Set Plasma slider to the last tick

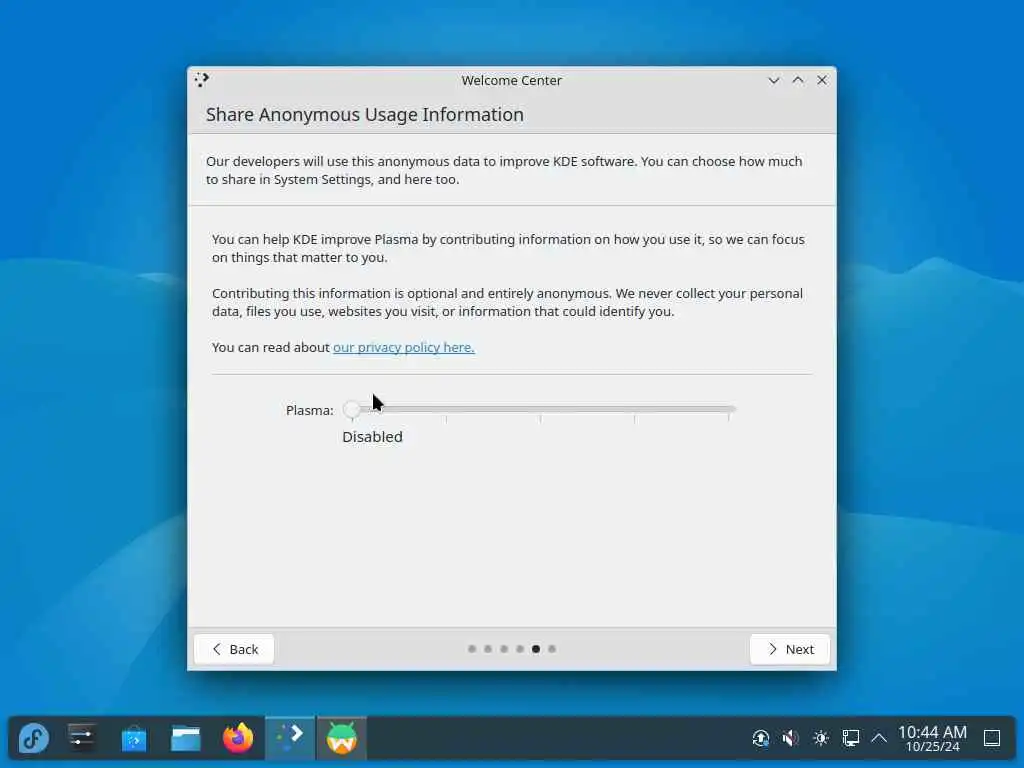pyautogui.click(x=728, y=409)
